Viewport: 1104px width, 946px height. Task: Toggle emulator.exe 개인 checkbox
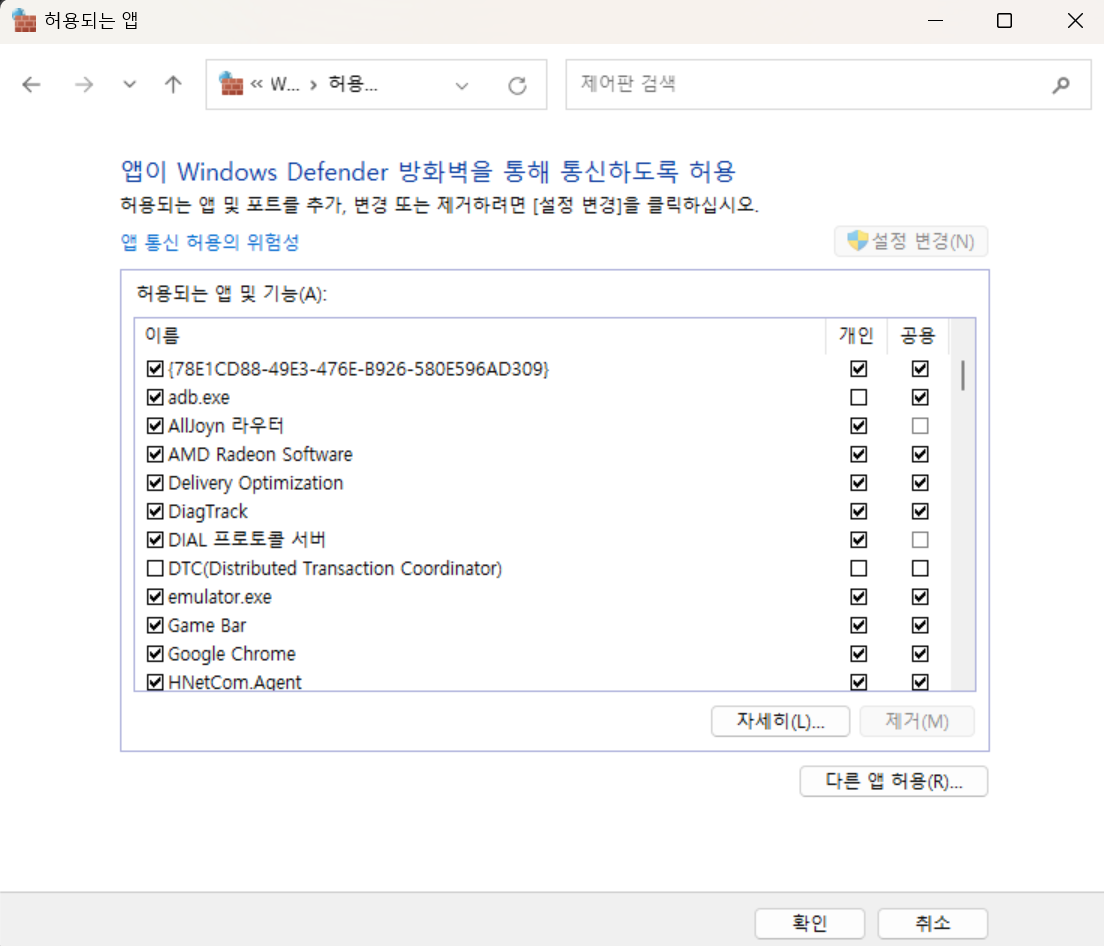[x=858, y=597]
